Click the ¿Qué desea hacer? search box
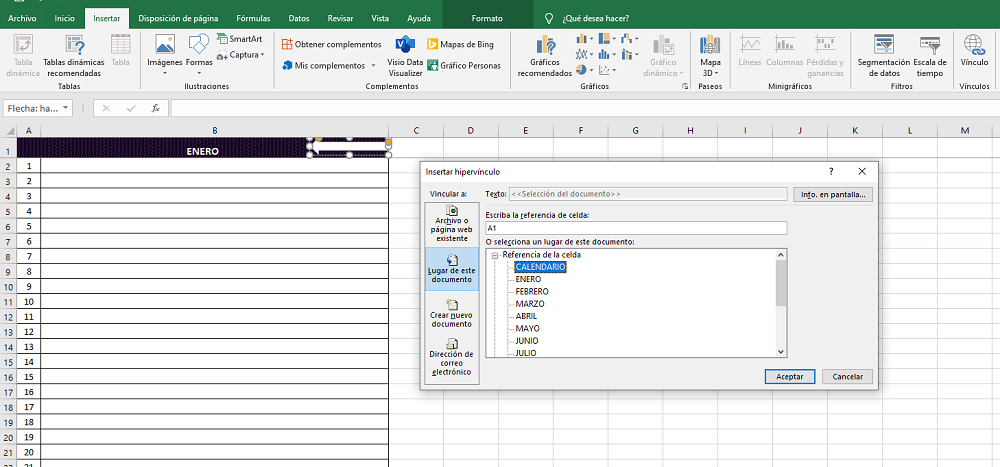Screen dimensions: 1000x467 pos(596,19)
